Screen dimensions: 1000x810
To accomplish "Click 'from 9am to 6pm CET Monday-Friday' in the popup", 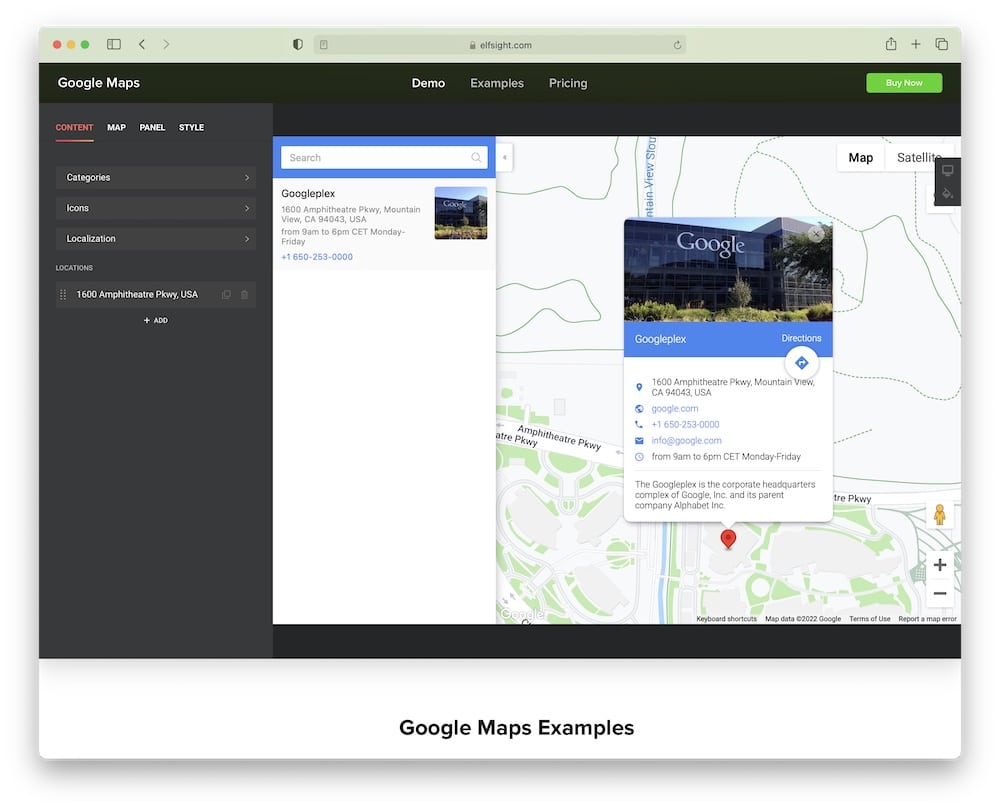I will pyautogui.click(x=726, y=457).
